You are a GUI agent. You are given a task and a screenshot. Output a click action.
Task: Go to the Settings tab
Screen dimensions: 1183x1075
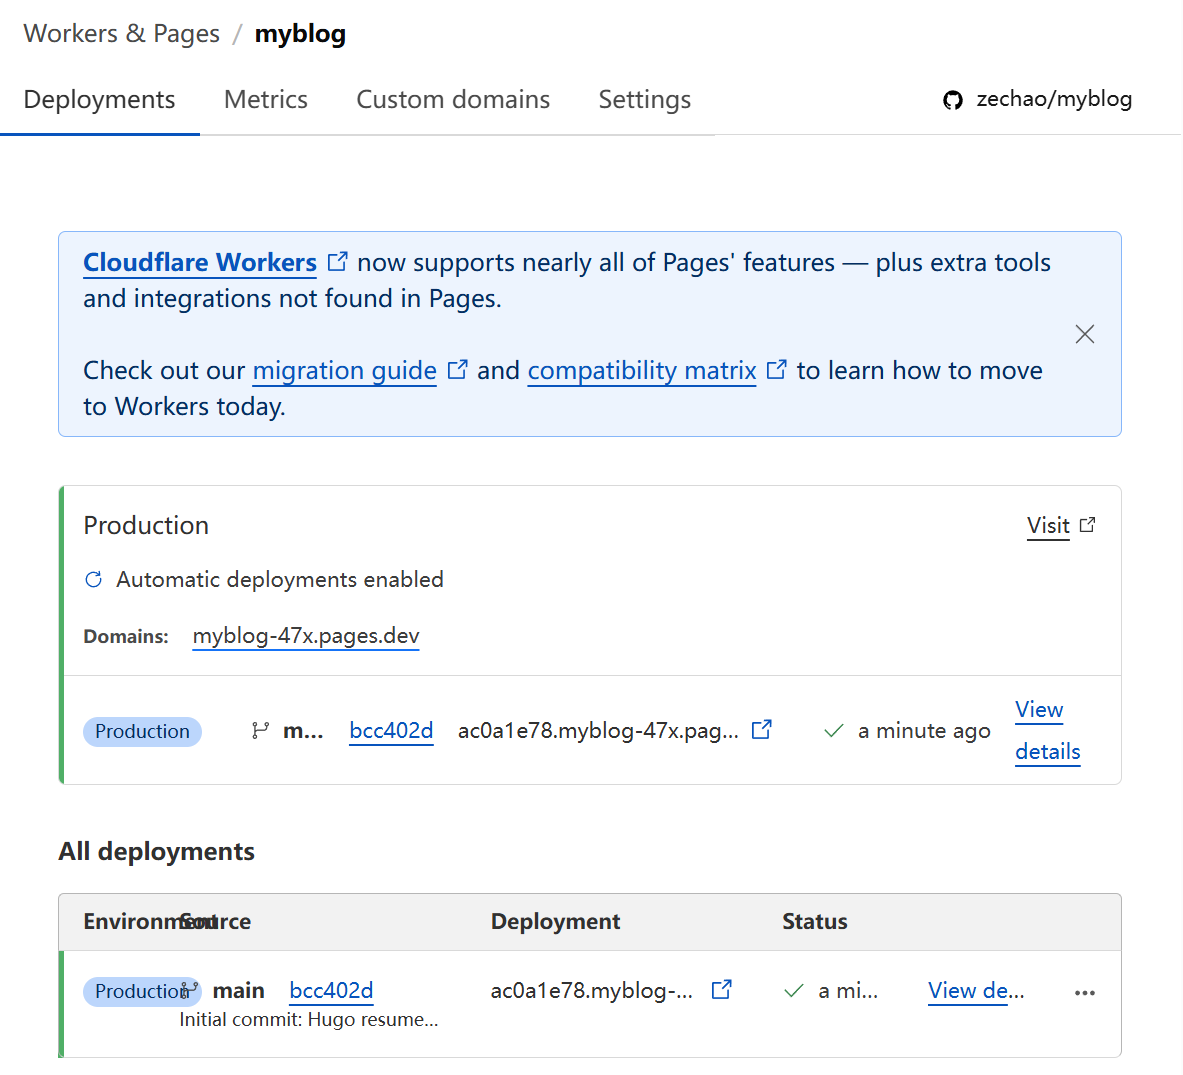pos(644,100)
